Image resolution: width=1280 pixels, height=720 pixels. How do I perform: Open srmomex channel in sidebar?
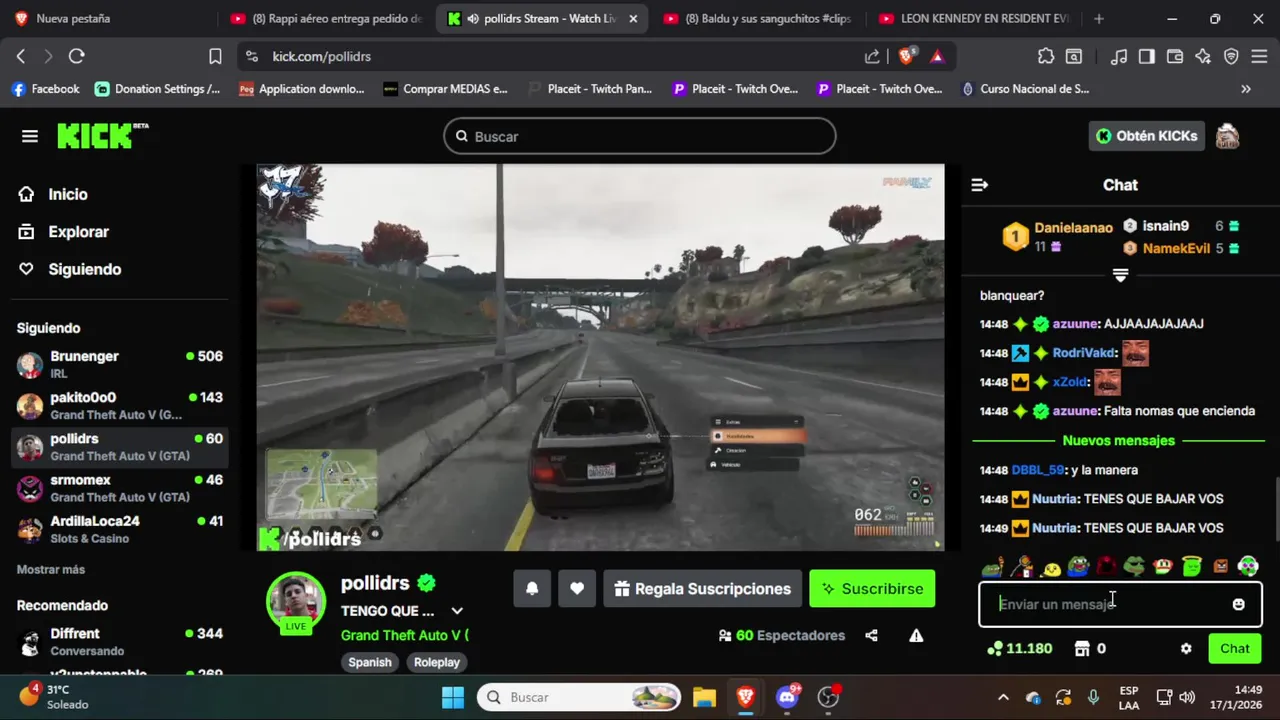[120, 488]
